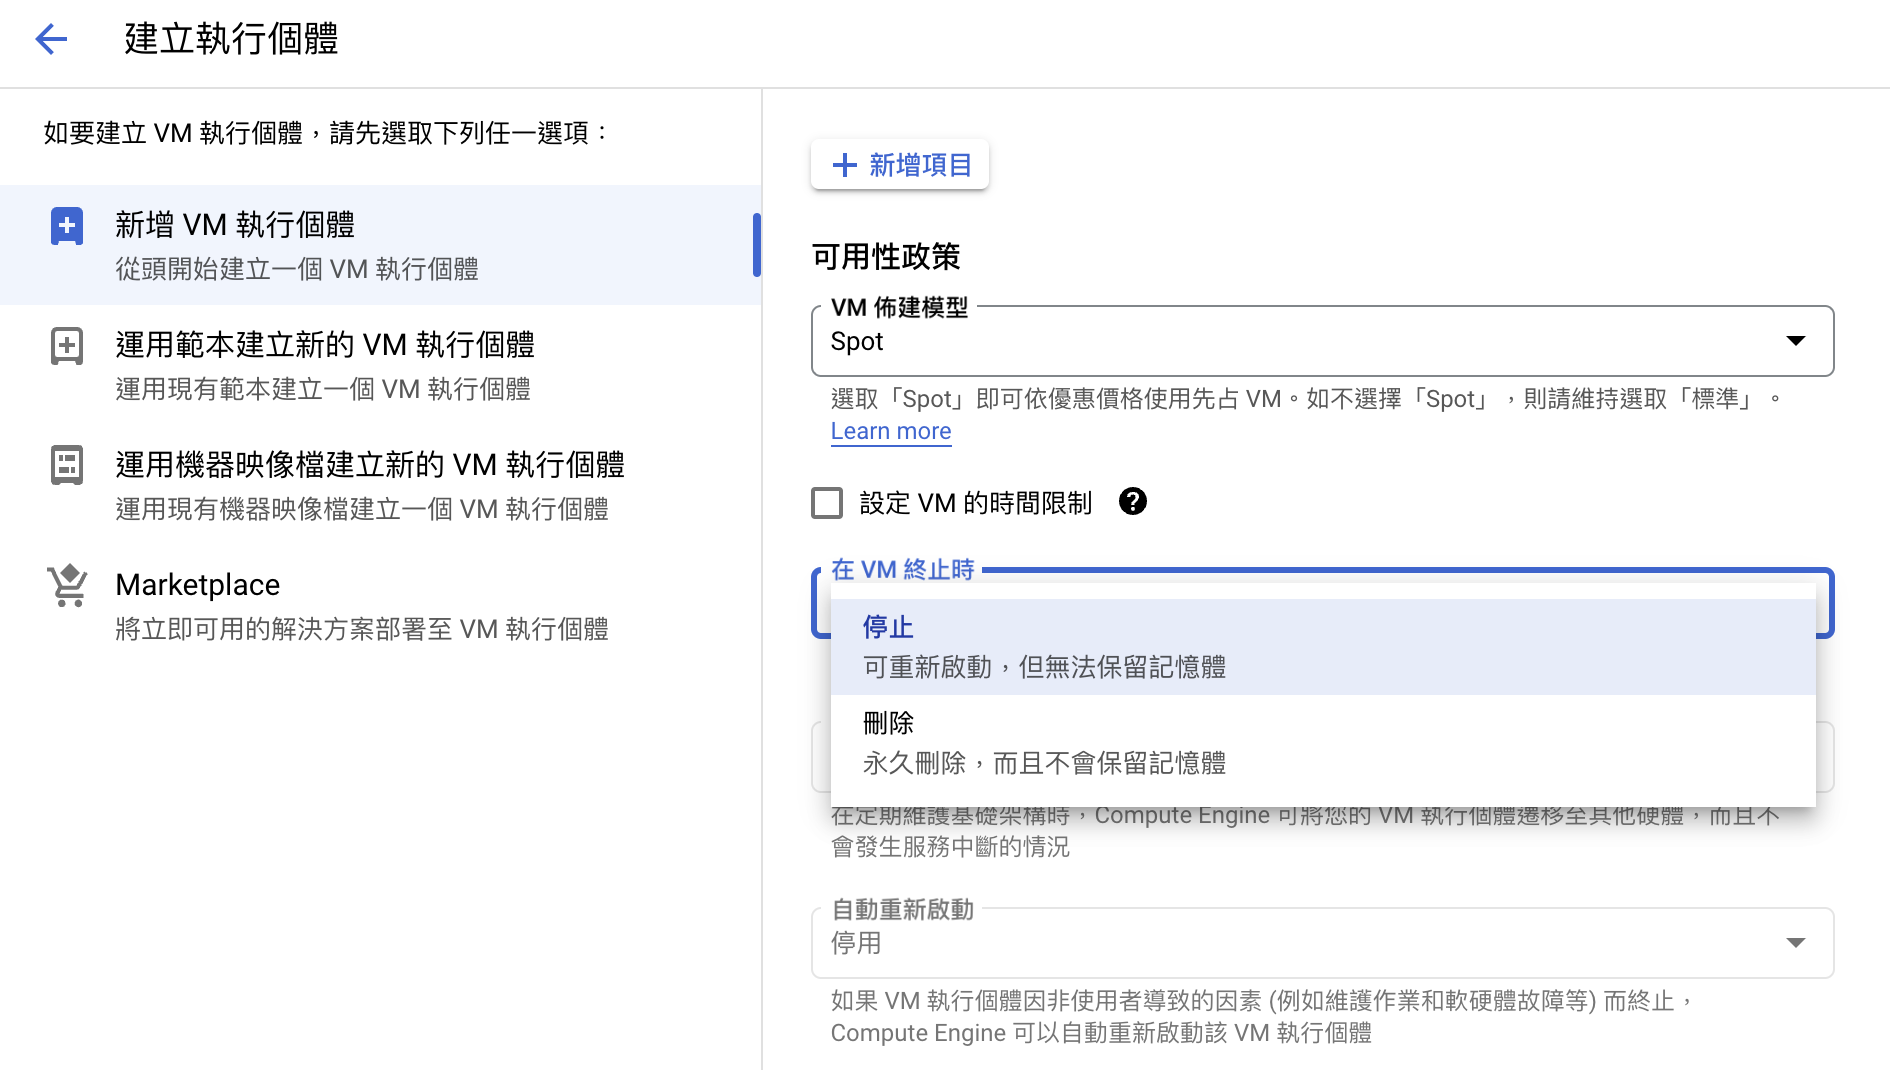Click the plus icon inside 新增項目 button
1890x1070 pixels.
click(845, 164)
